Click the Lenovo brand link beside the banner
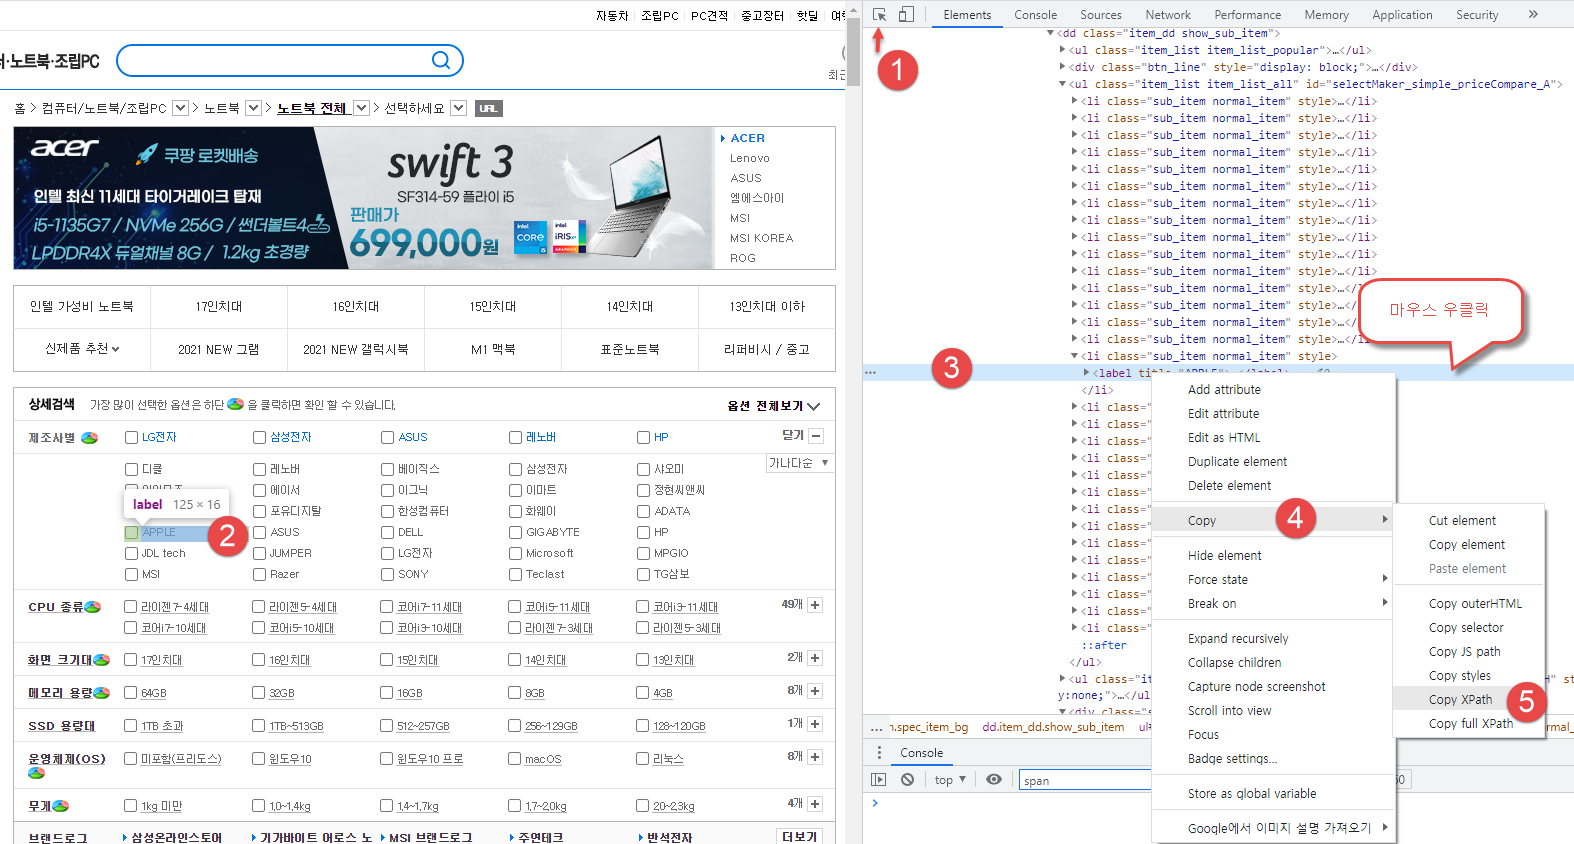 tap(750, 158)
